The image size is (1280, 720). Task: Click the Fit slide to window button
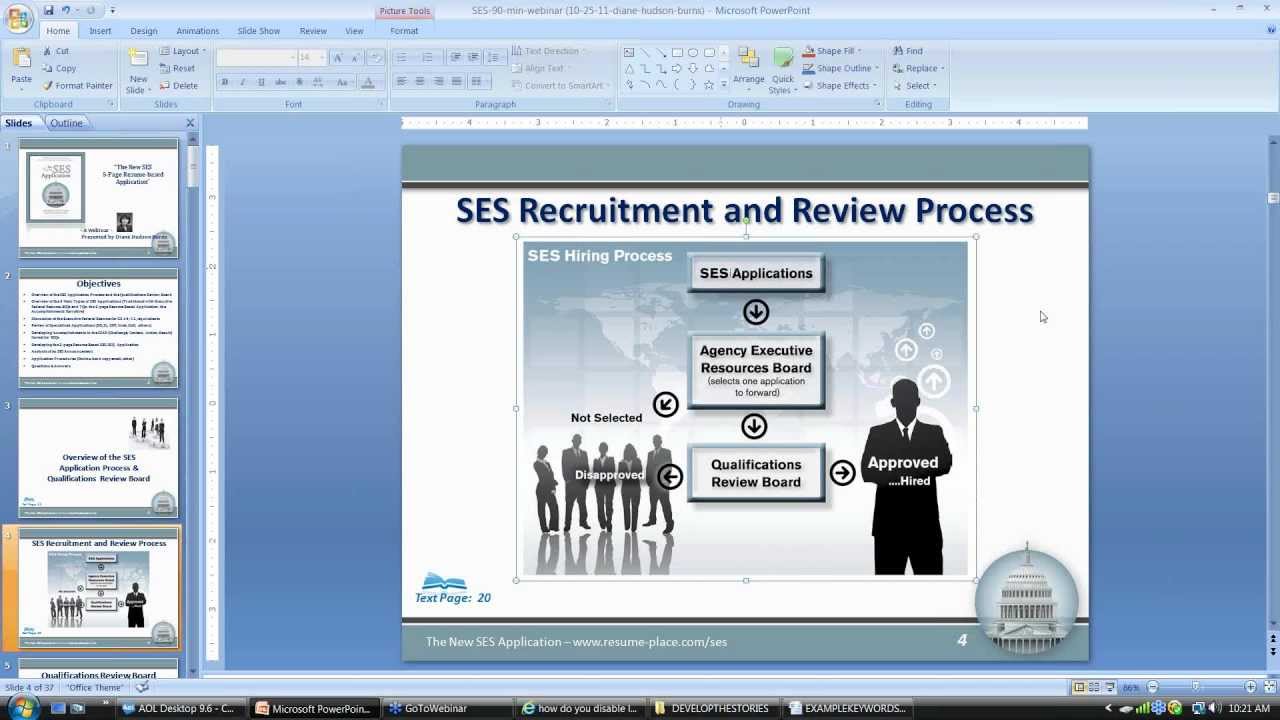coord(1270,687)
